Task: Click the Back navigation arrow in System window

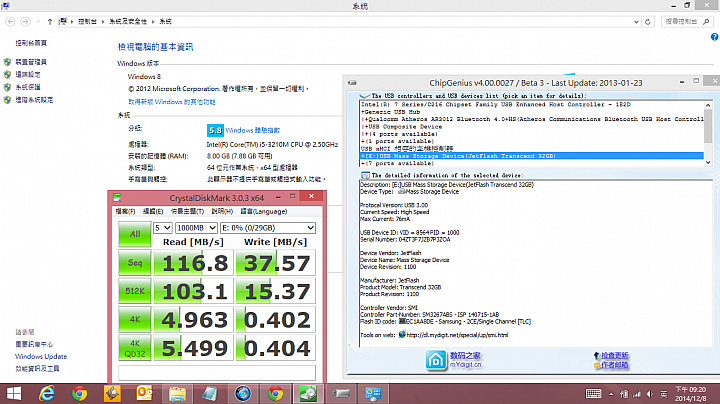Action: [x=10, y=22]
